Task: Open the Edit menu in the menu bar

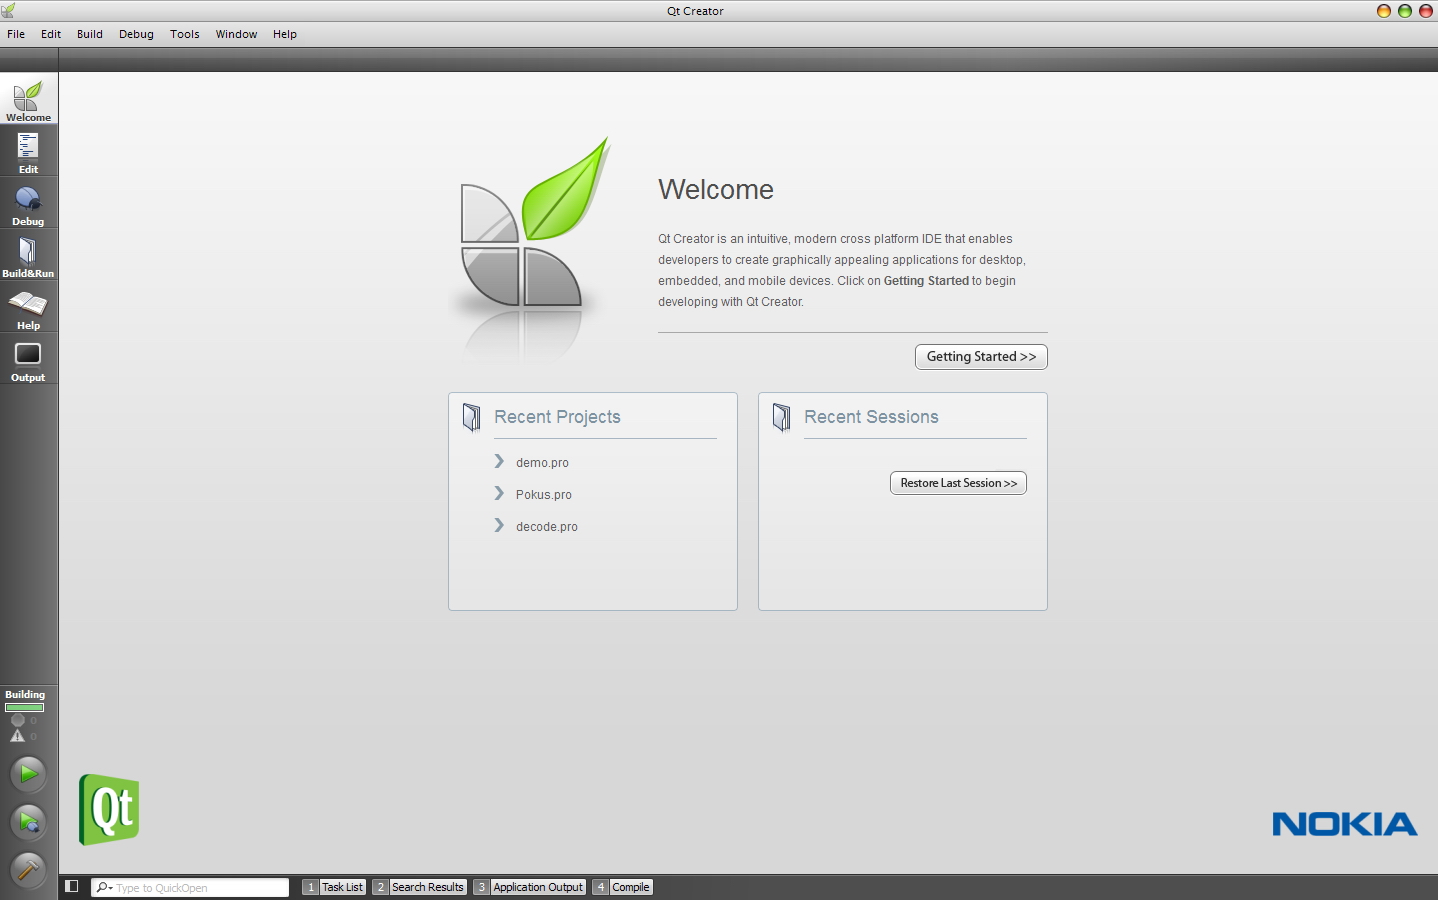Action: tap(51, 34)
